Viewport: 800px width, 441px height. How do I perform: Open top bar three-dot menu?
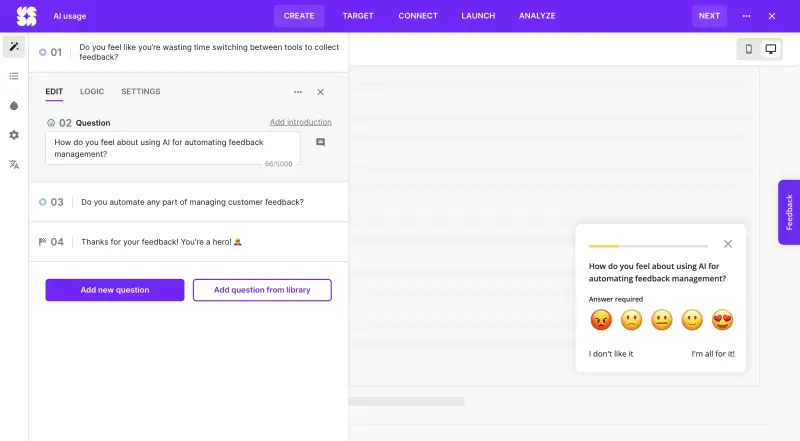point(746,16)
